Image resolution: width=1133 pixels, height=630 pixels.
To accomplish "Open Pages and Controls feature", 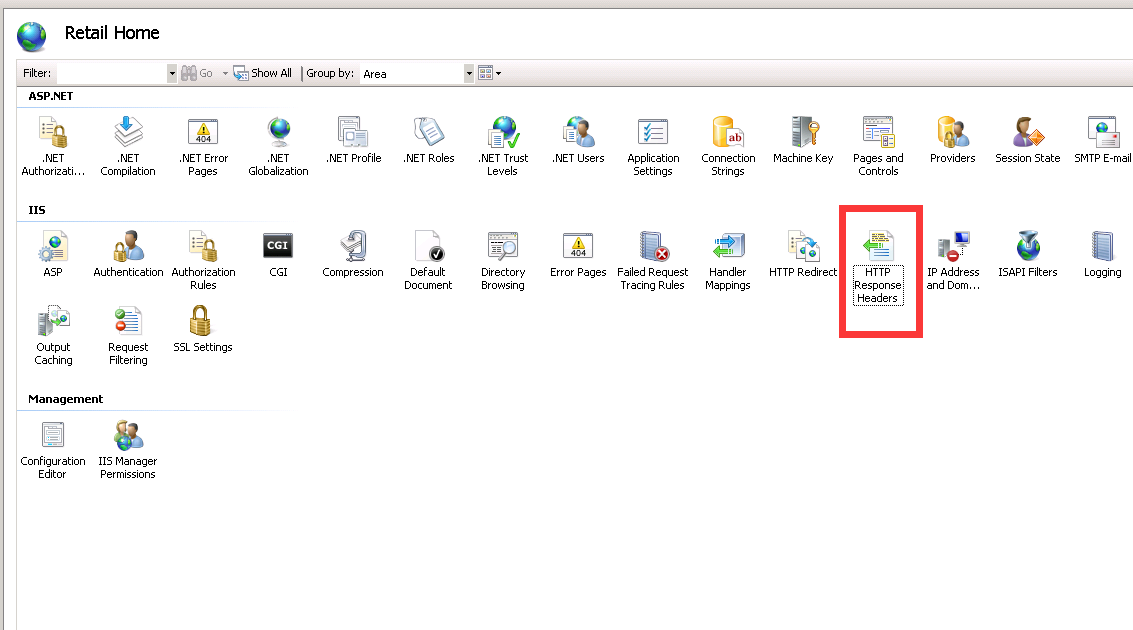I will click(878, 146).
